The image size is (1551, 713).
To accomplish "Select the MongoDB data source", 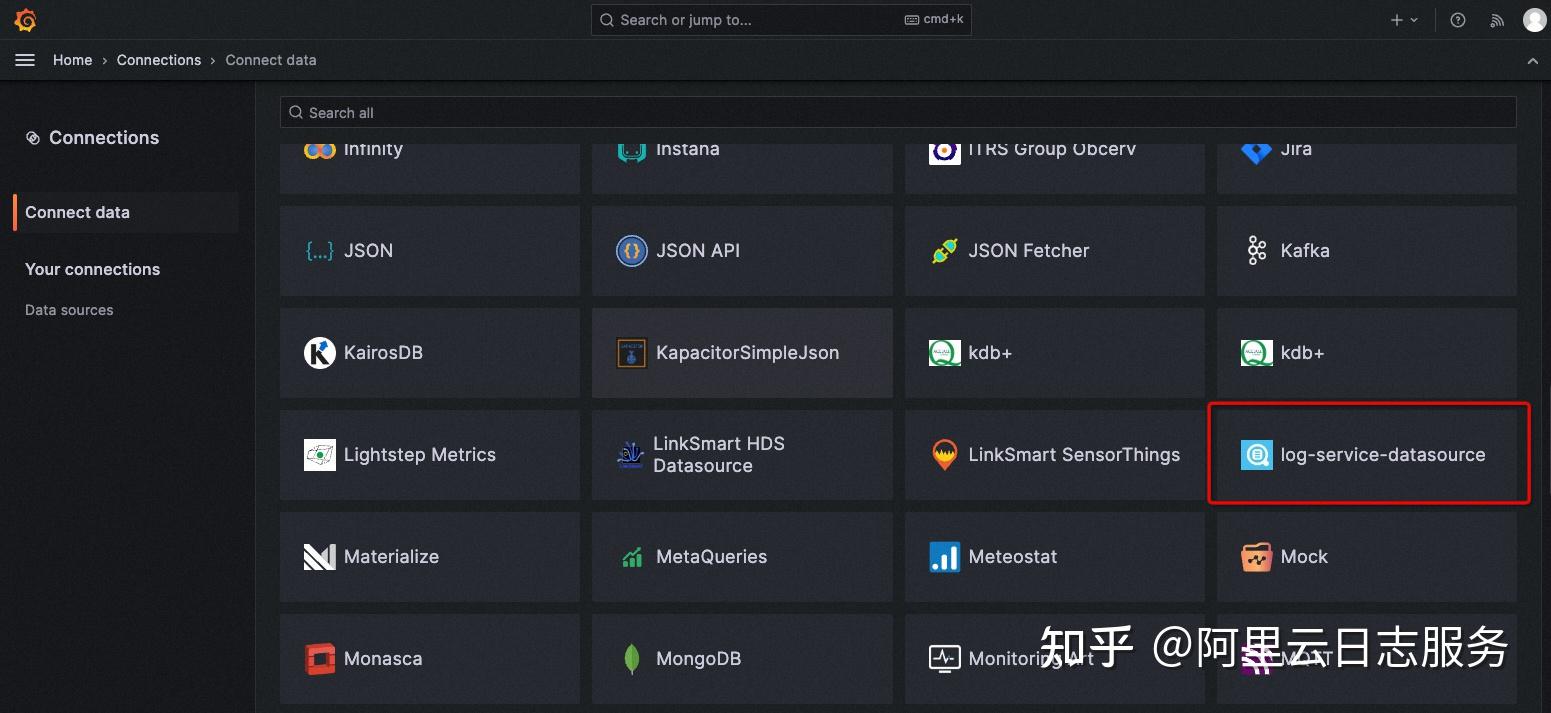I will (x=698, y=658).
